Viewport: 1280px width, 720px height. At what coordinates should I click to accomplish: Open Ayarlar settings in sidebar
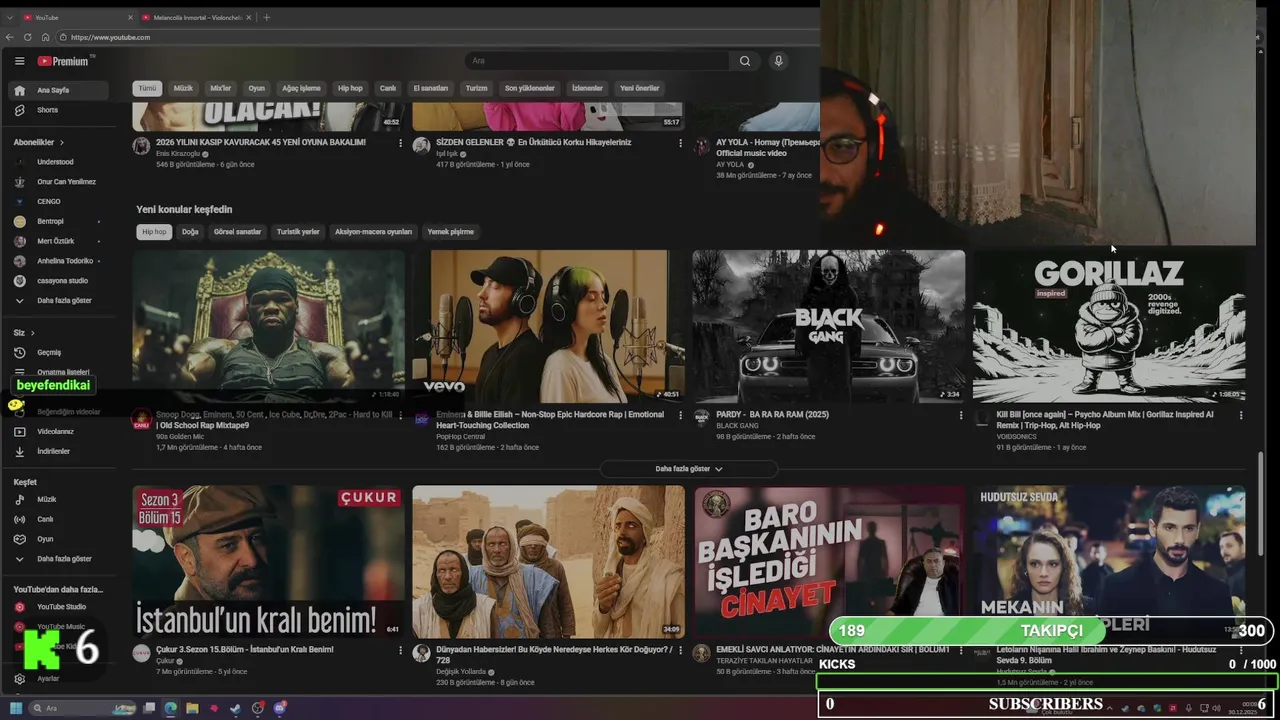58,678
